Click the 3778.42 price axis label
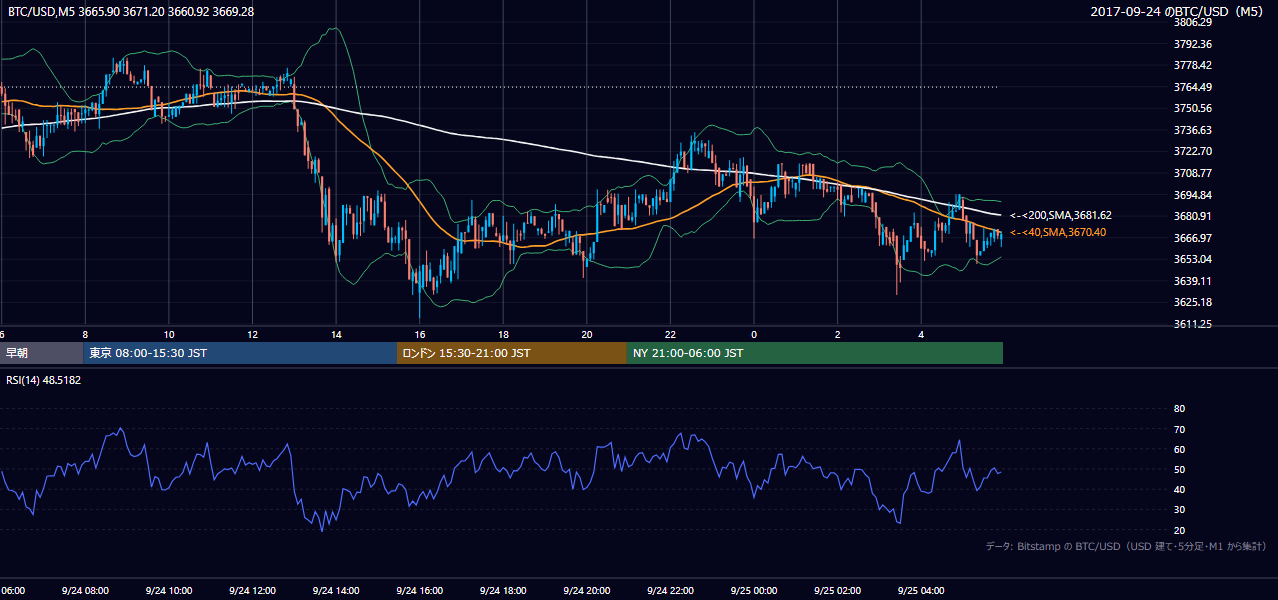 (1193, 65)
